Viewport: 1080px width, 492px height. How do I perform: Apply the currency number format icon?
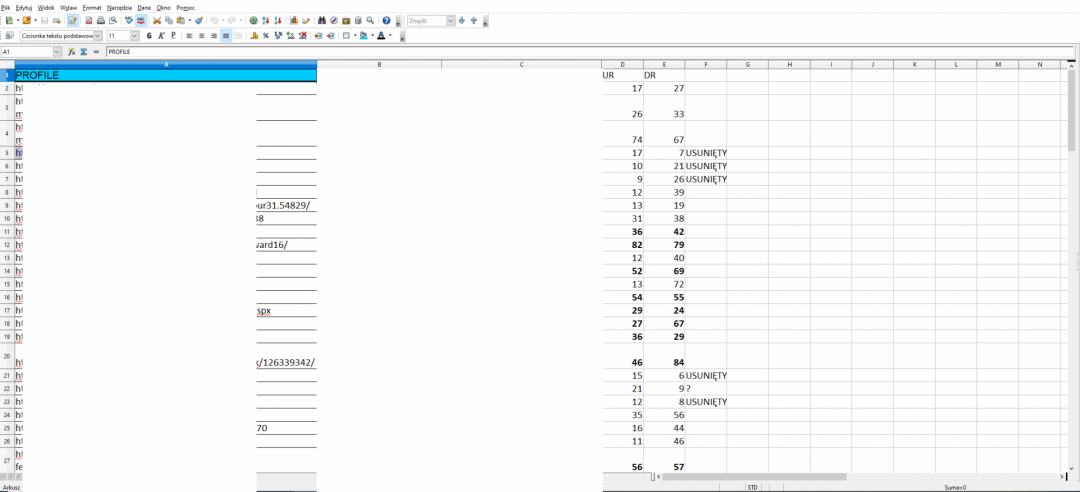(x=253, y=36)
